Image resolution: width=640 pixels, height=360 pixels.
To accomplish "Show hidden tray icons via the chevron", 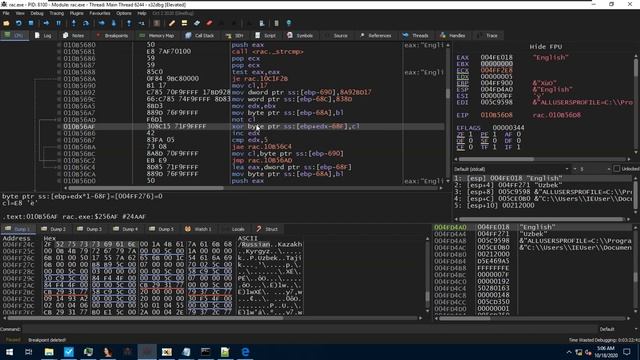I will click(569, 352).
